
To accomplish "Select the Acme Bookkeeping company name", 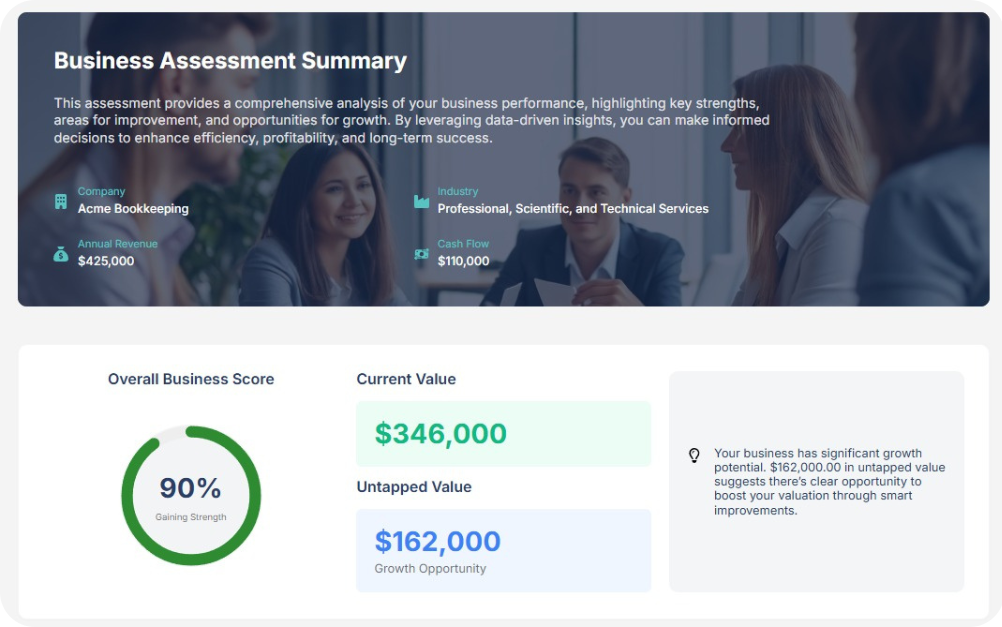I will tap(133, 209).
